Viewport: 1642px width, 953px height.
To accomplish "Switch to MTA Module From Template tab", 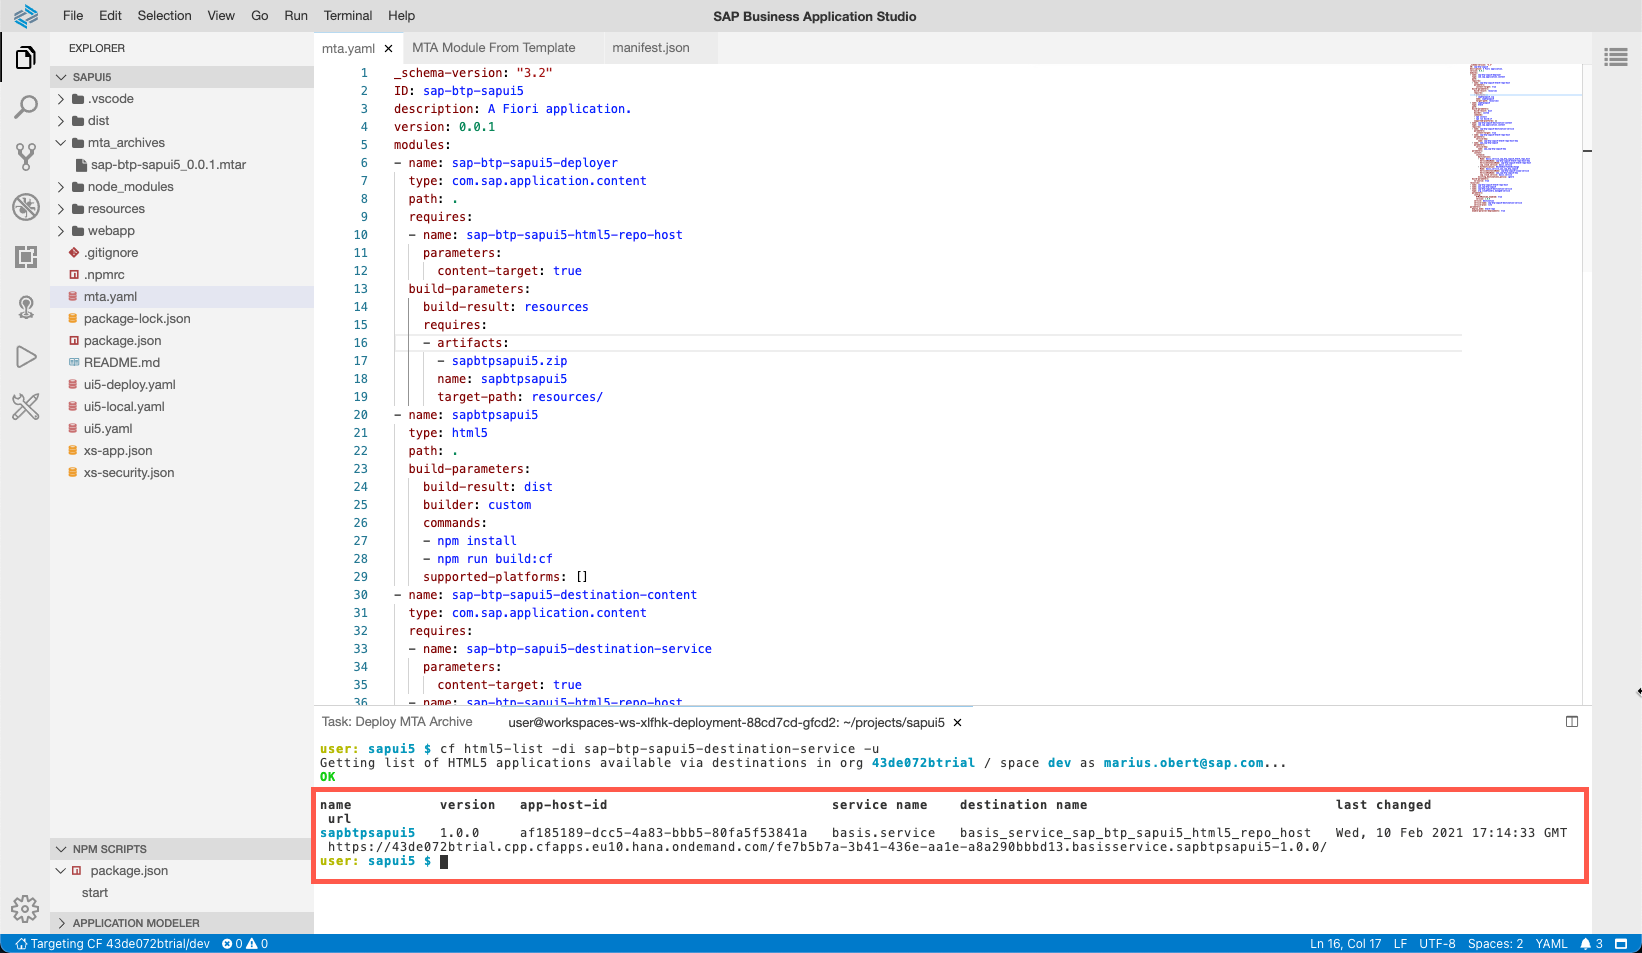I will coord(494,48).
